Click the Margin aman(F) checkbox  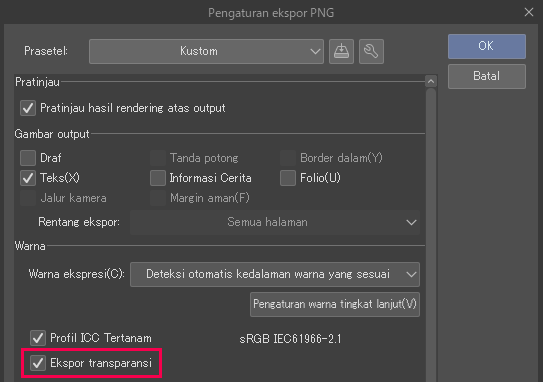(158, 198)
